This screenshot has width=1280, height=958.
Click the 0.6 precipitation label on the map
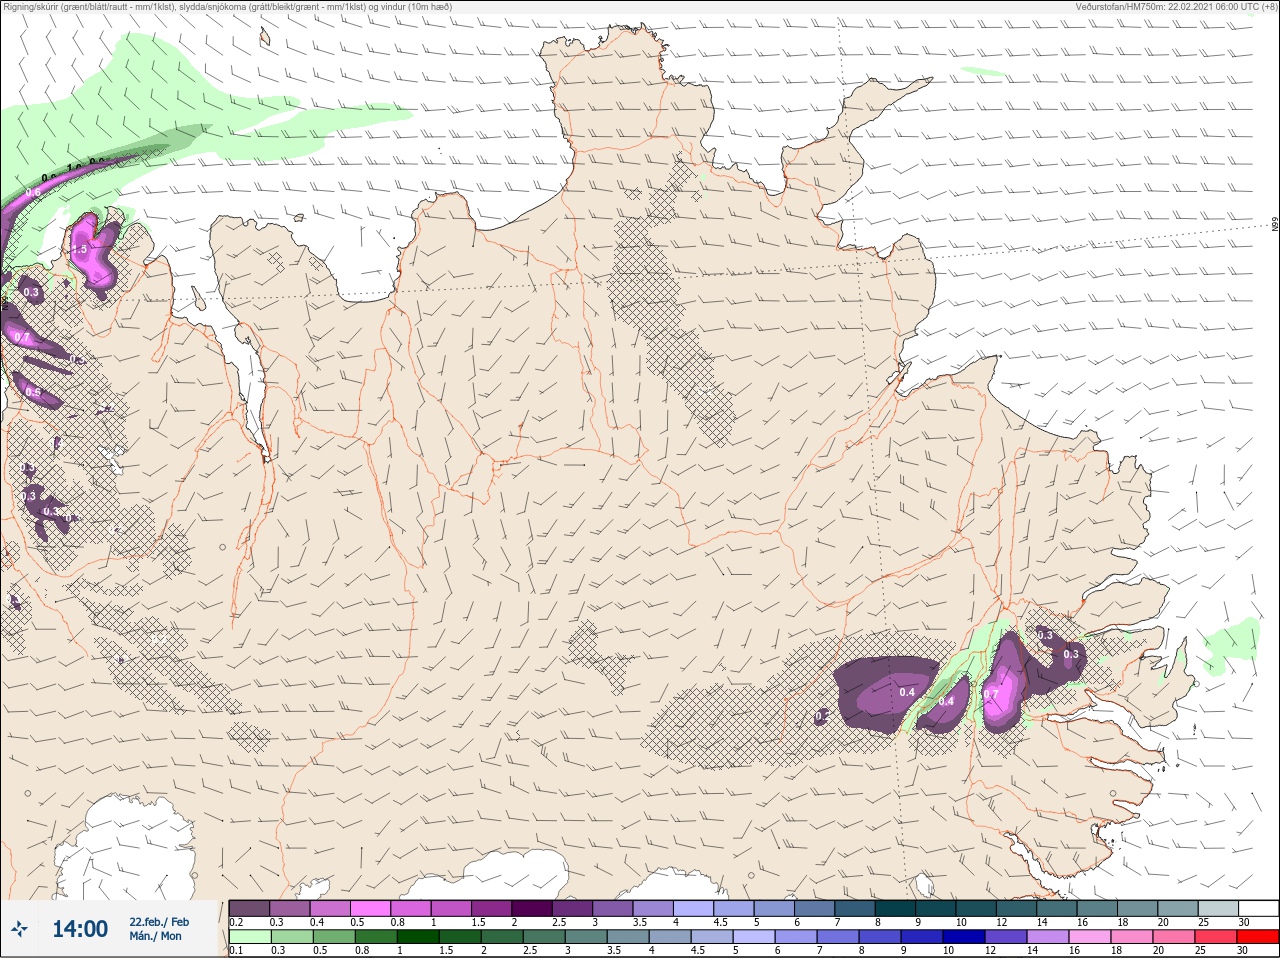click(x=33, y=192)
